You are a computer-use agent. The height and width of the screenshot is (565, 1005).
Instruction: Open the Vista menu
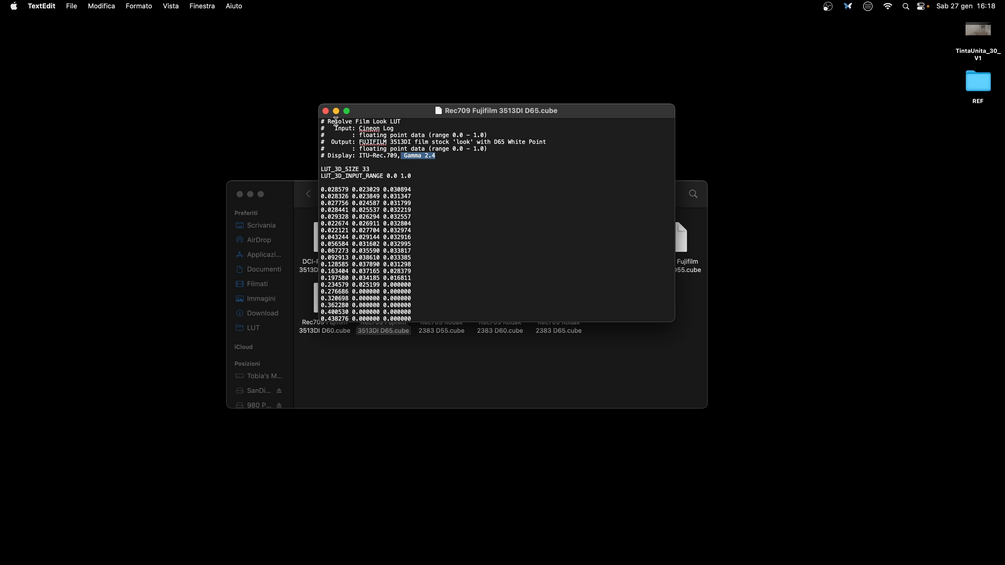[170, 6]
